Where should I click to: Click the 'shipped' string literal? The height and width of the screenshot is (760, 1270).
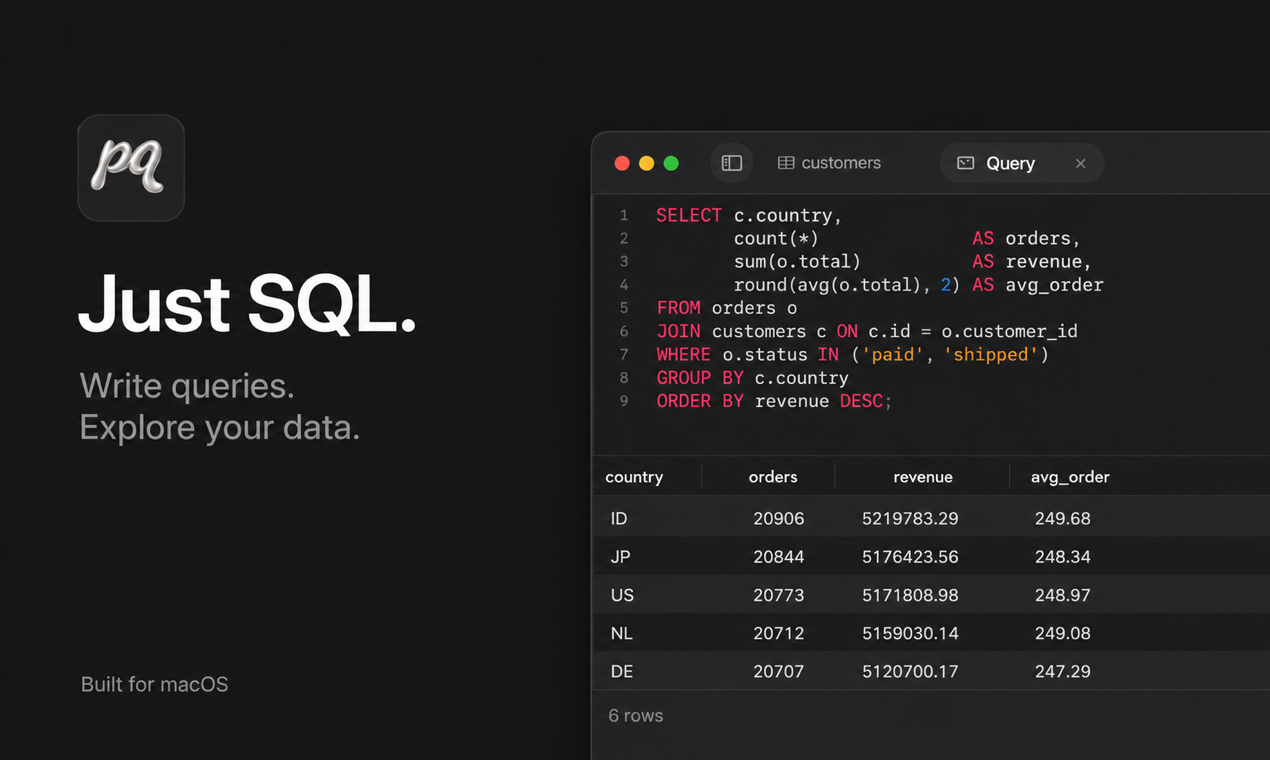tap(991, 354)
